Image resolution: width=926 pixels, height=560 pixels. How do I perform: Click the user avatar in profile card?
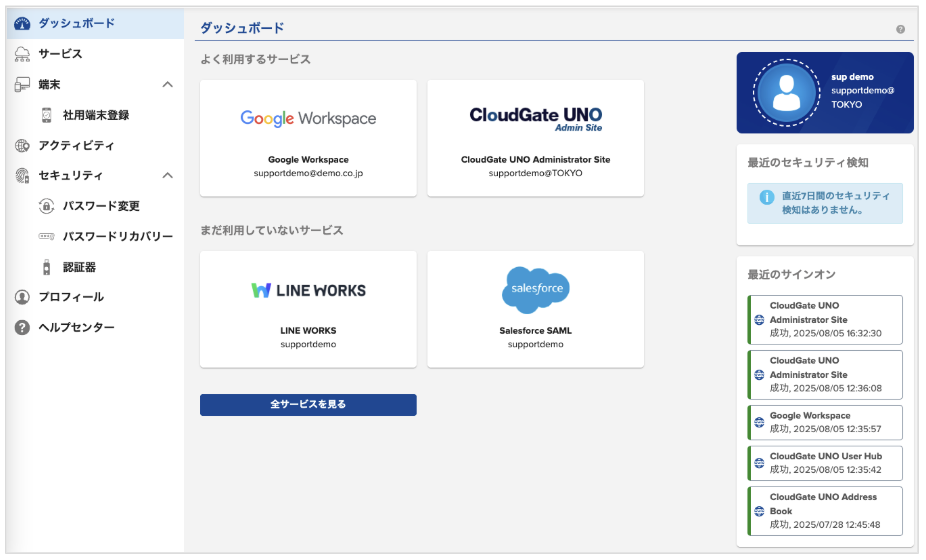click(x=786, y=93)
